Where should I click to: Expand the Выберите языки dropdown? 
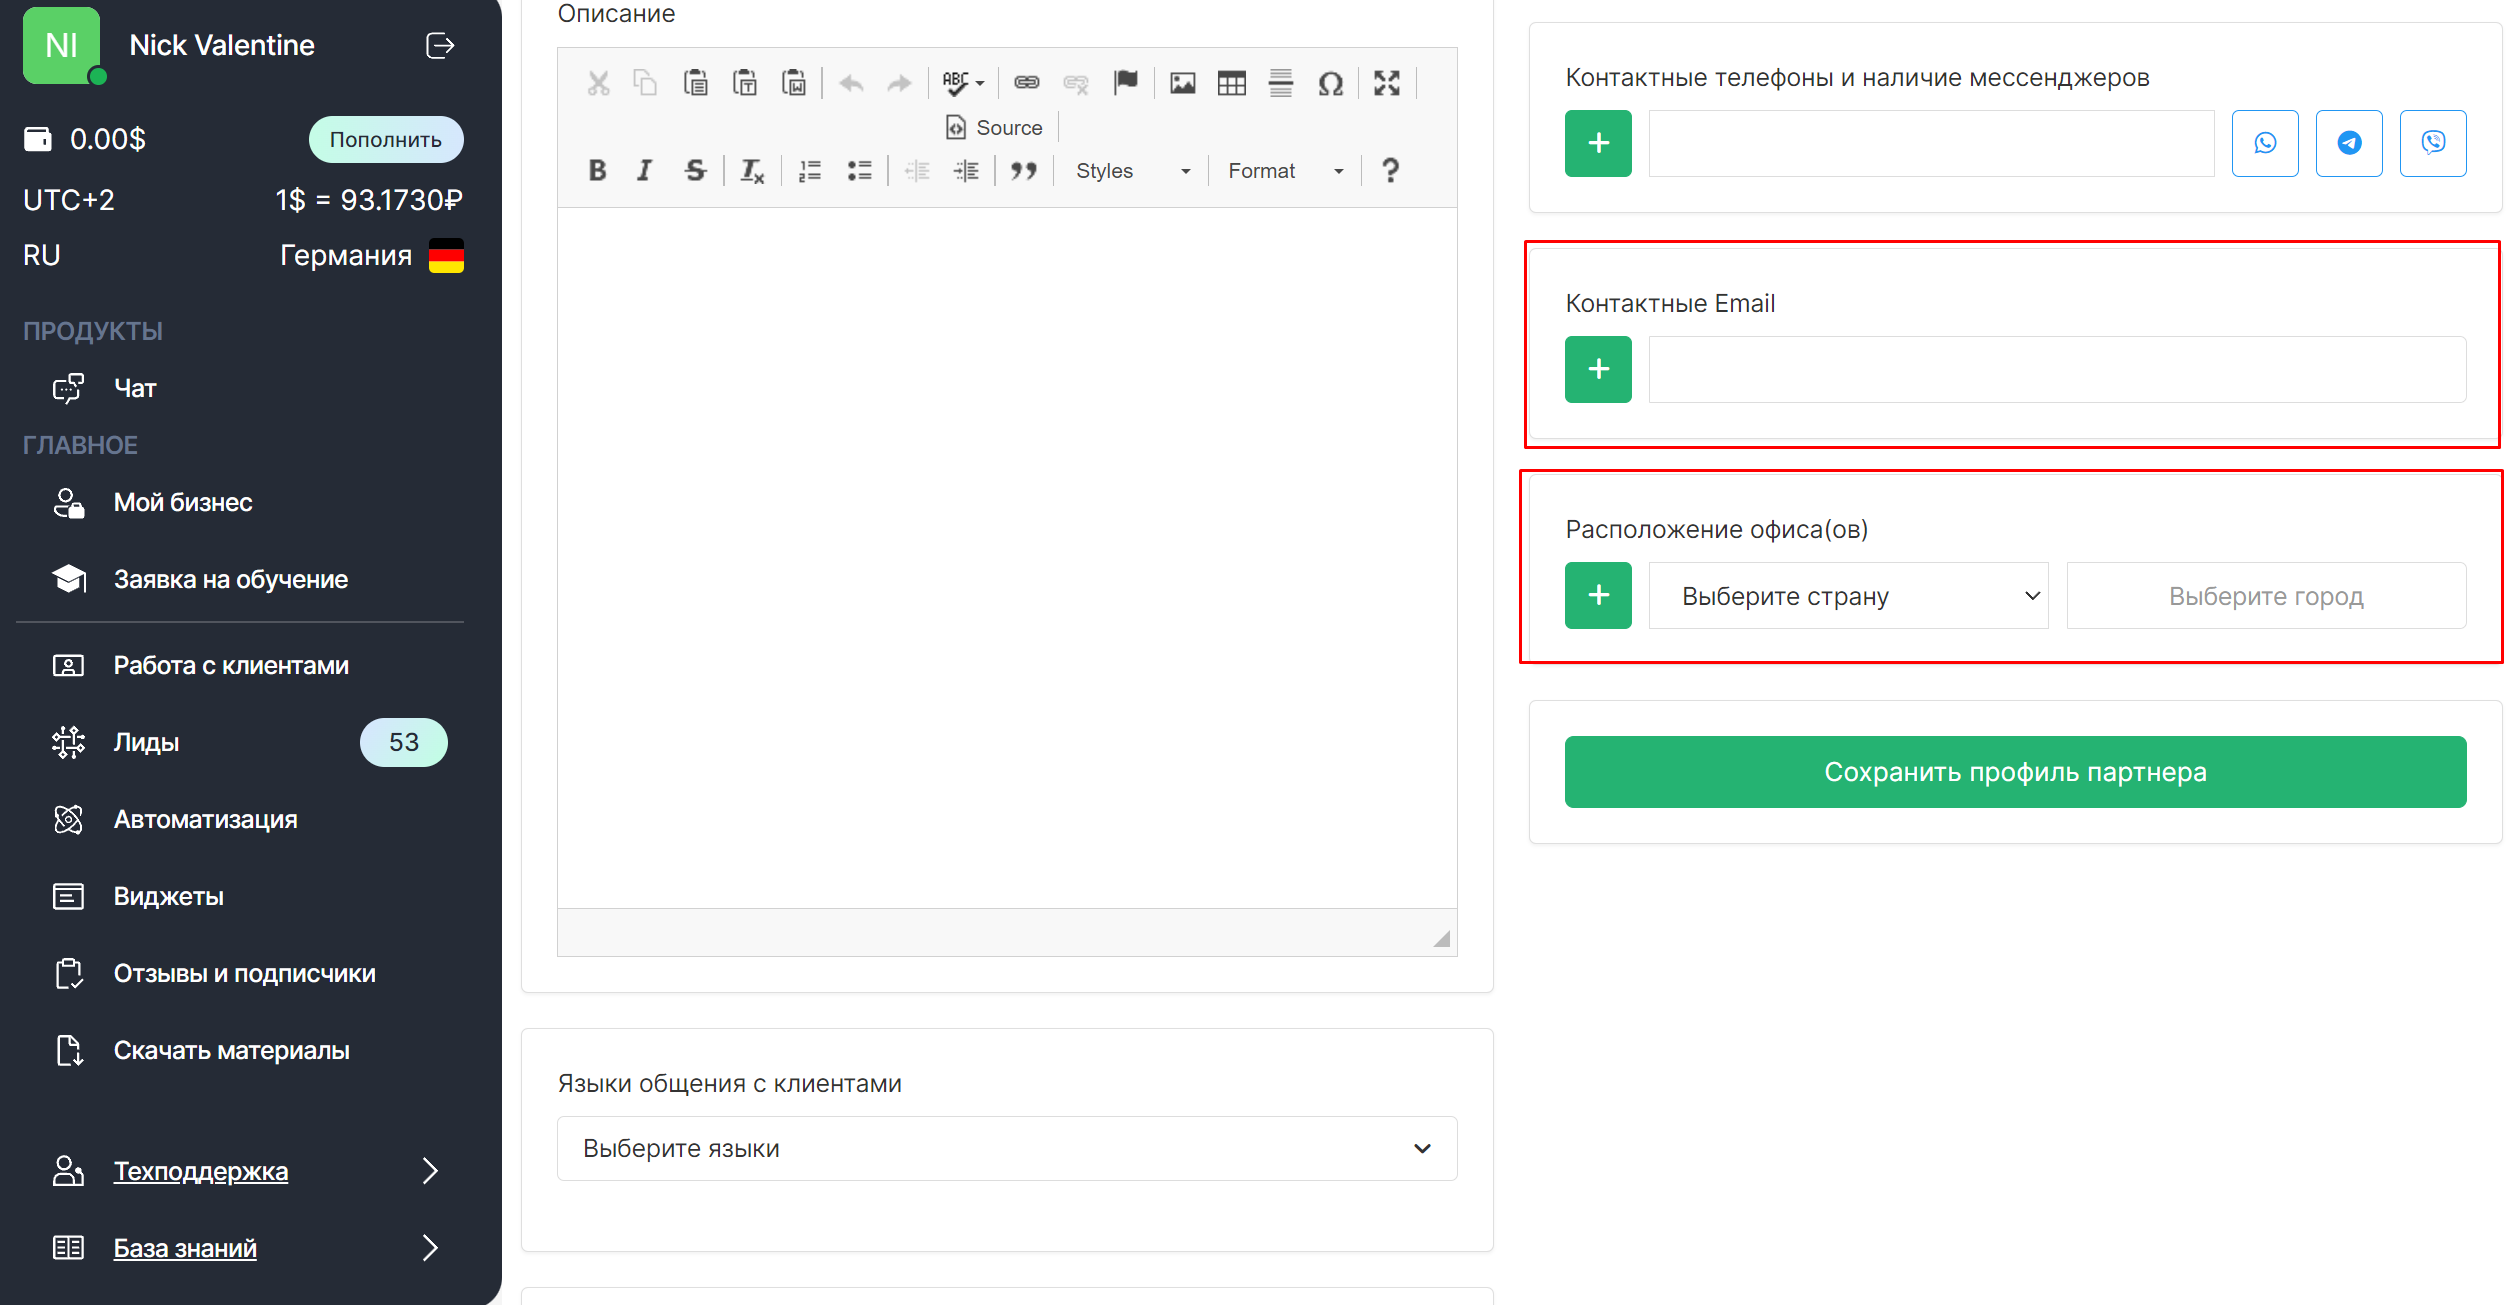1006,1148
